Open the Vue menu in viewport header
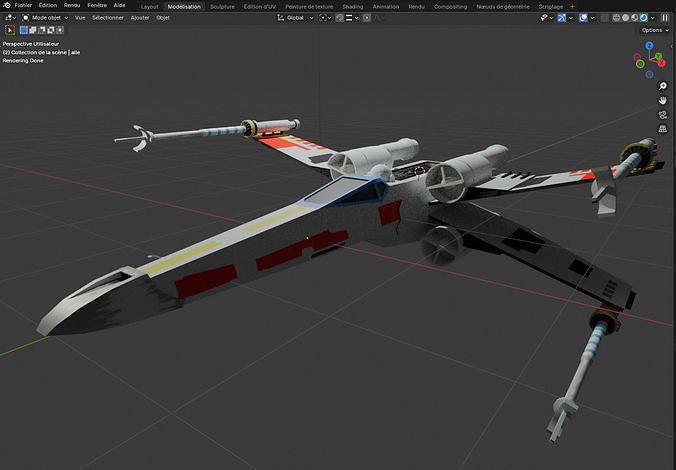The height and width of the screenshot is (470, 676). coord(80,18)
